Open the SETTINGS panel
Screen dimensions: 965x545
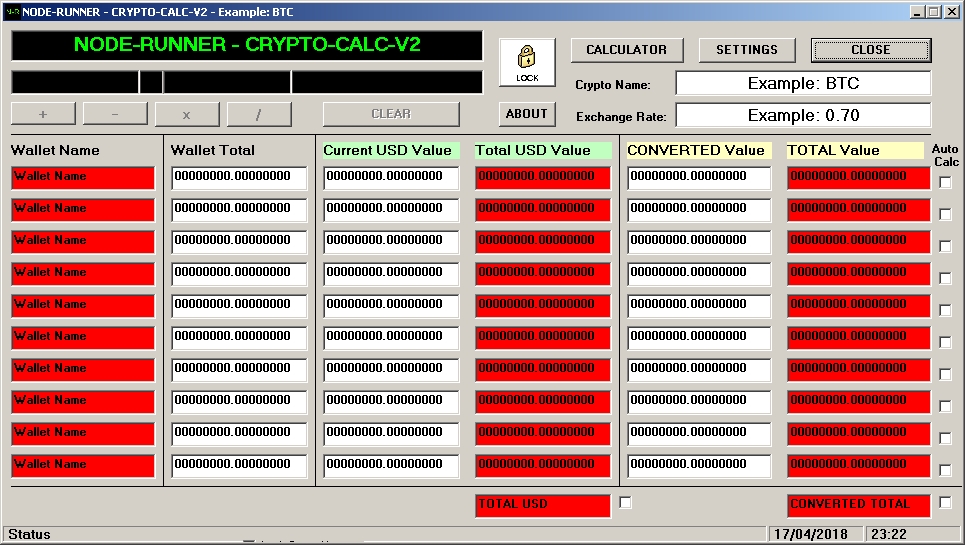pos(747,50)
